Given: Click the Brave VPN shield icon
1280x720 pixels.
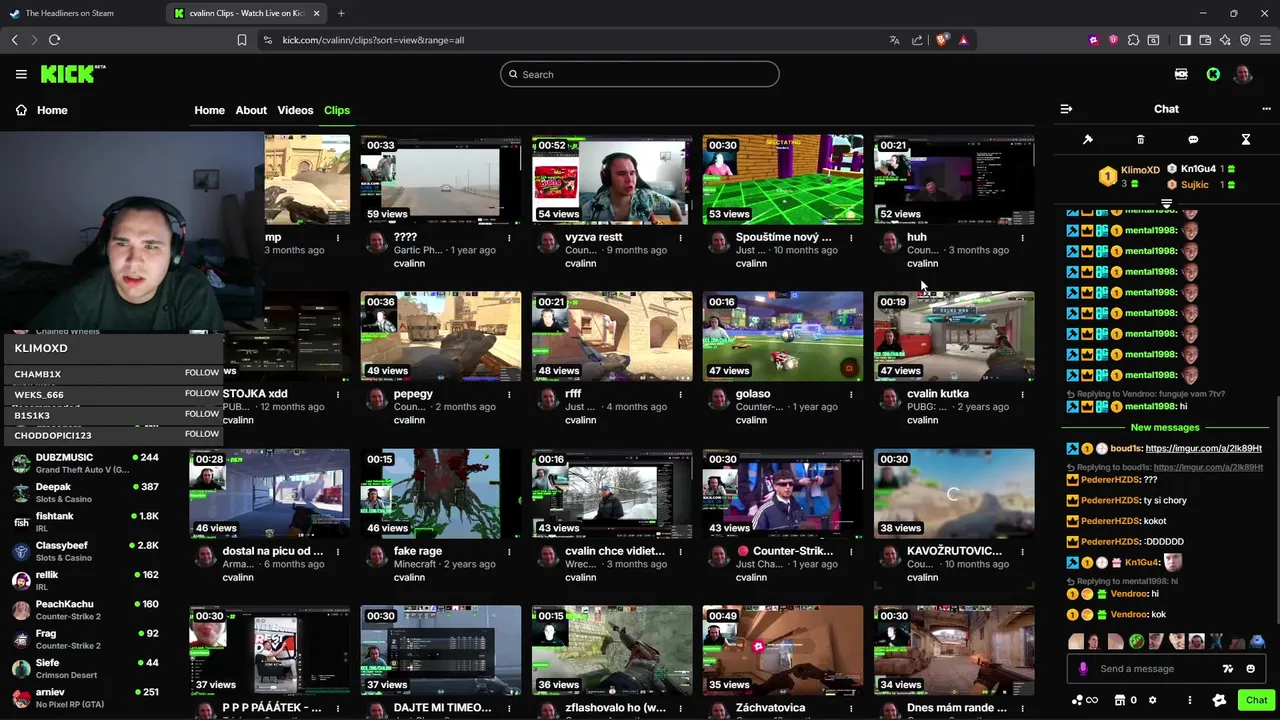Looking at the screenshot, I should (x=1245, y=40).
